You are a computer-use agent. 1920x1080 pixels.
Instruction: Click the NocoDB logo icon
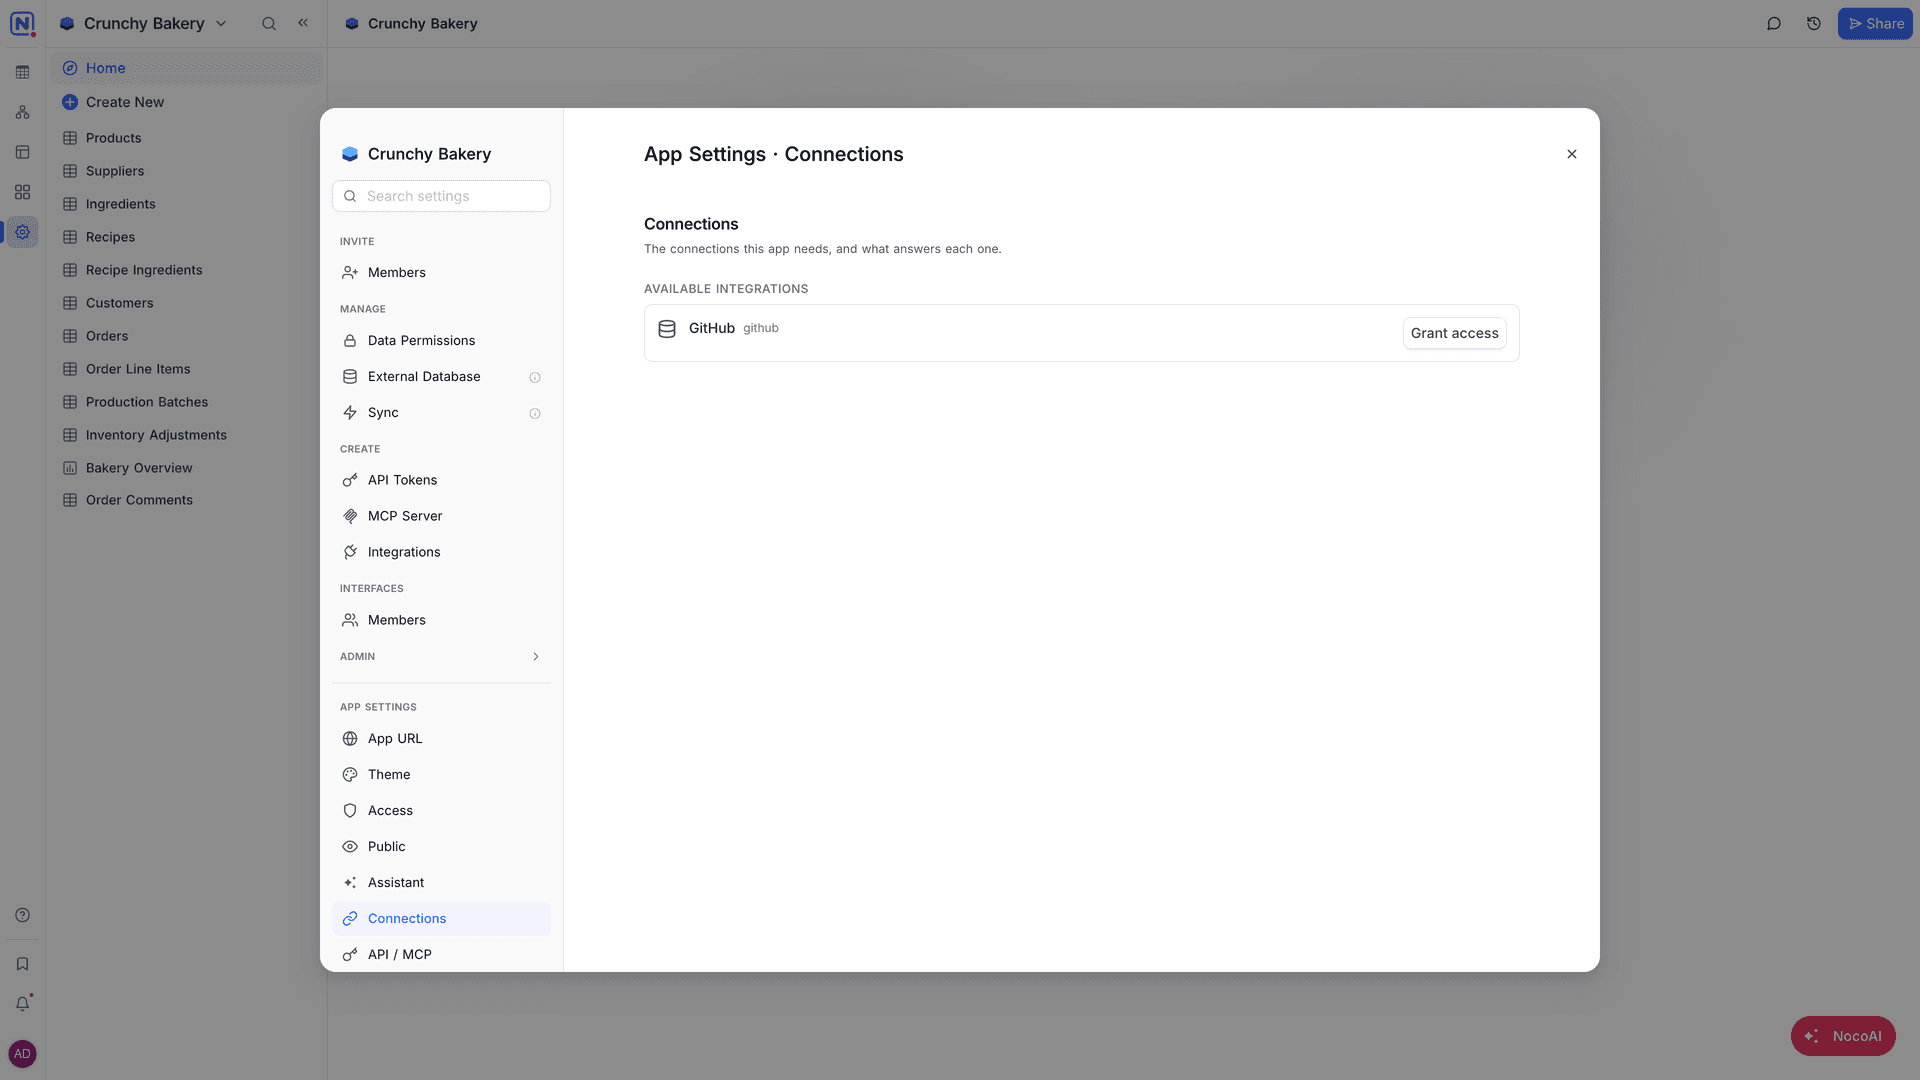coord(22,23)
